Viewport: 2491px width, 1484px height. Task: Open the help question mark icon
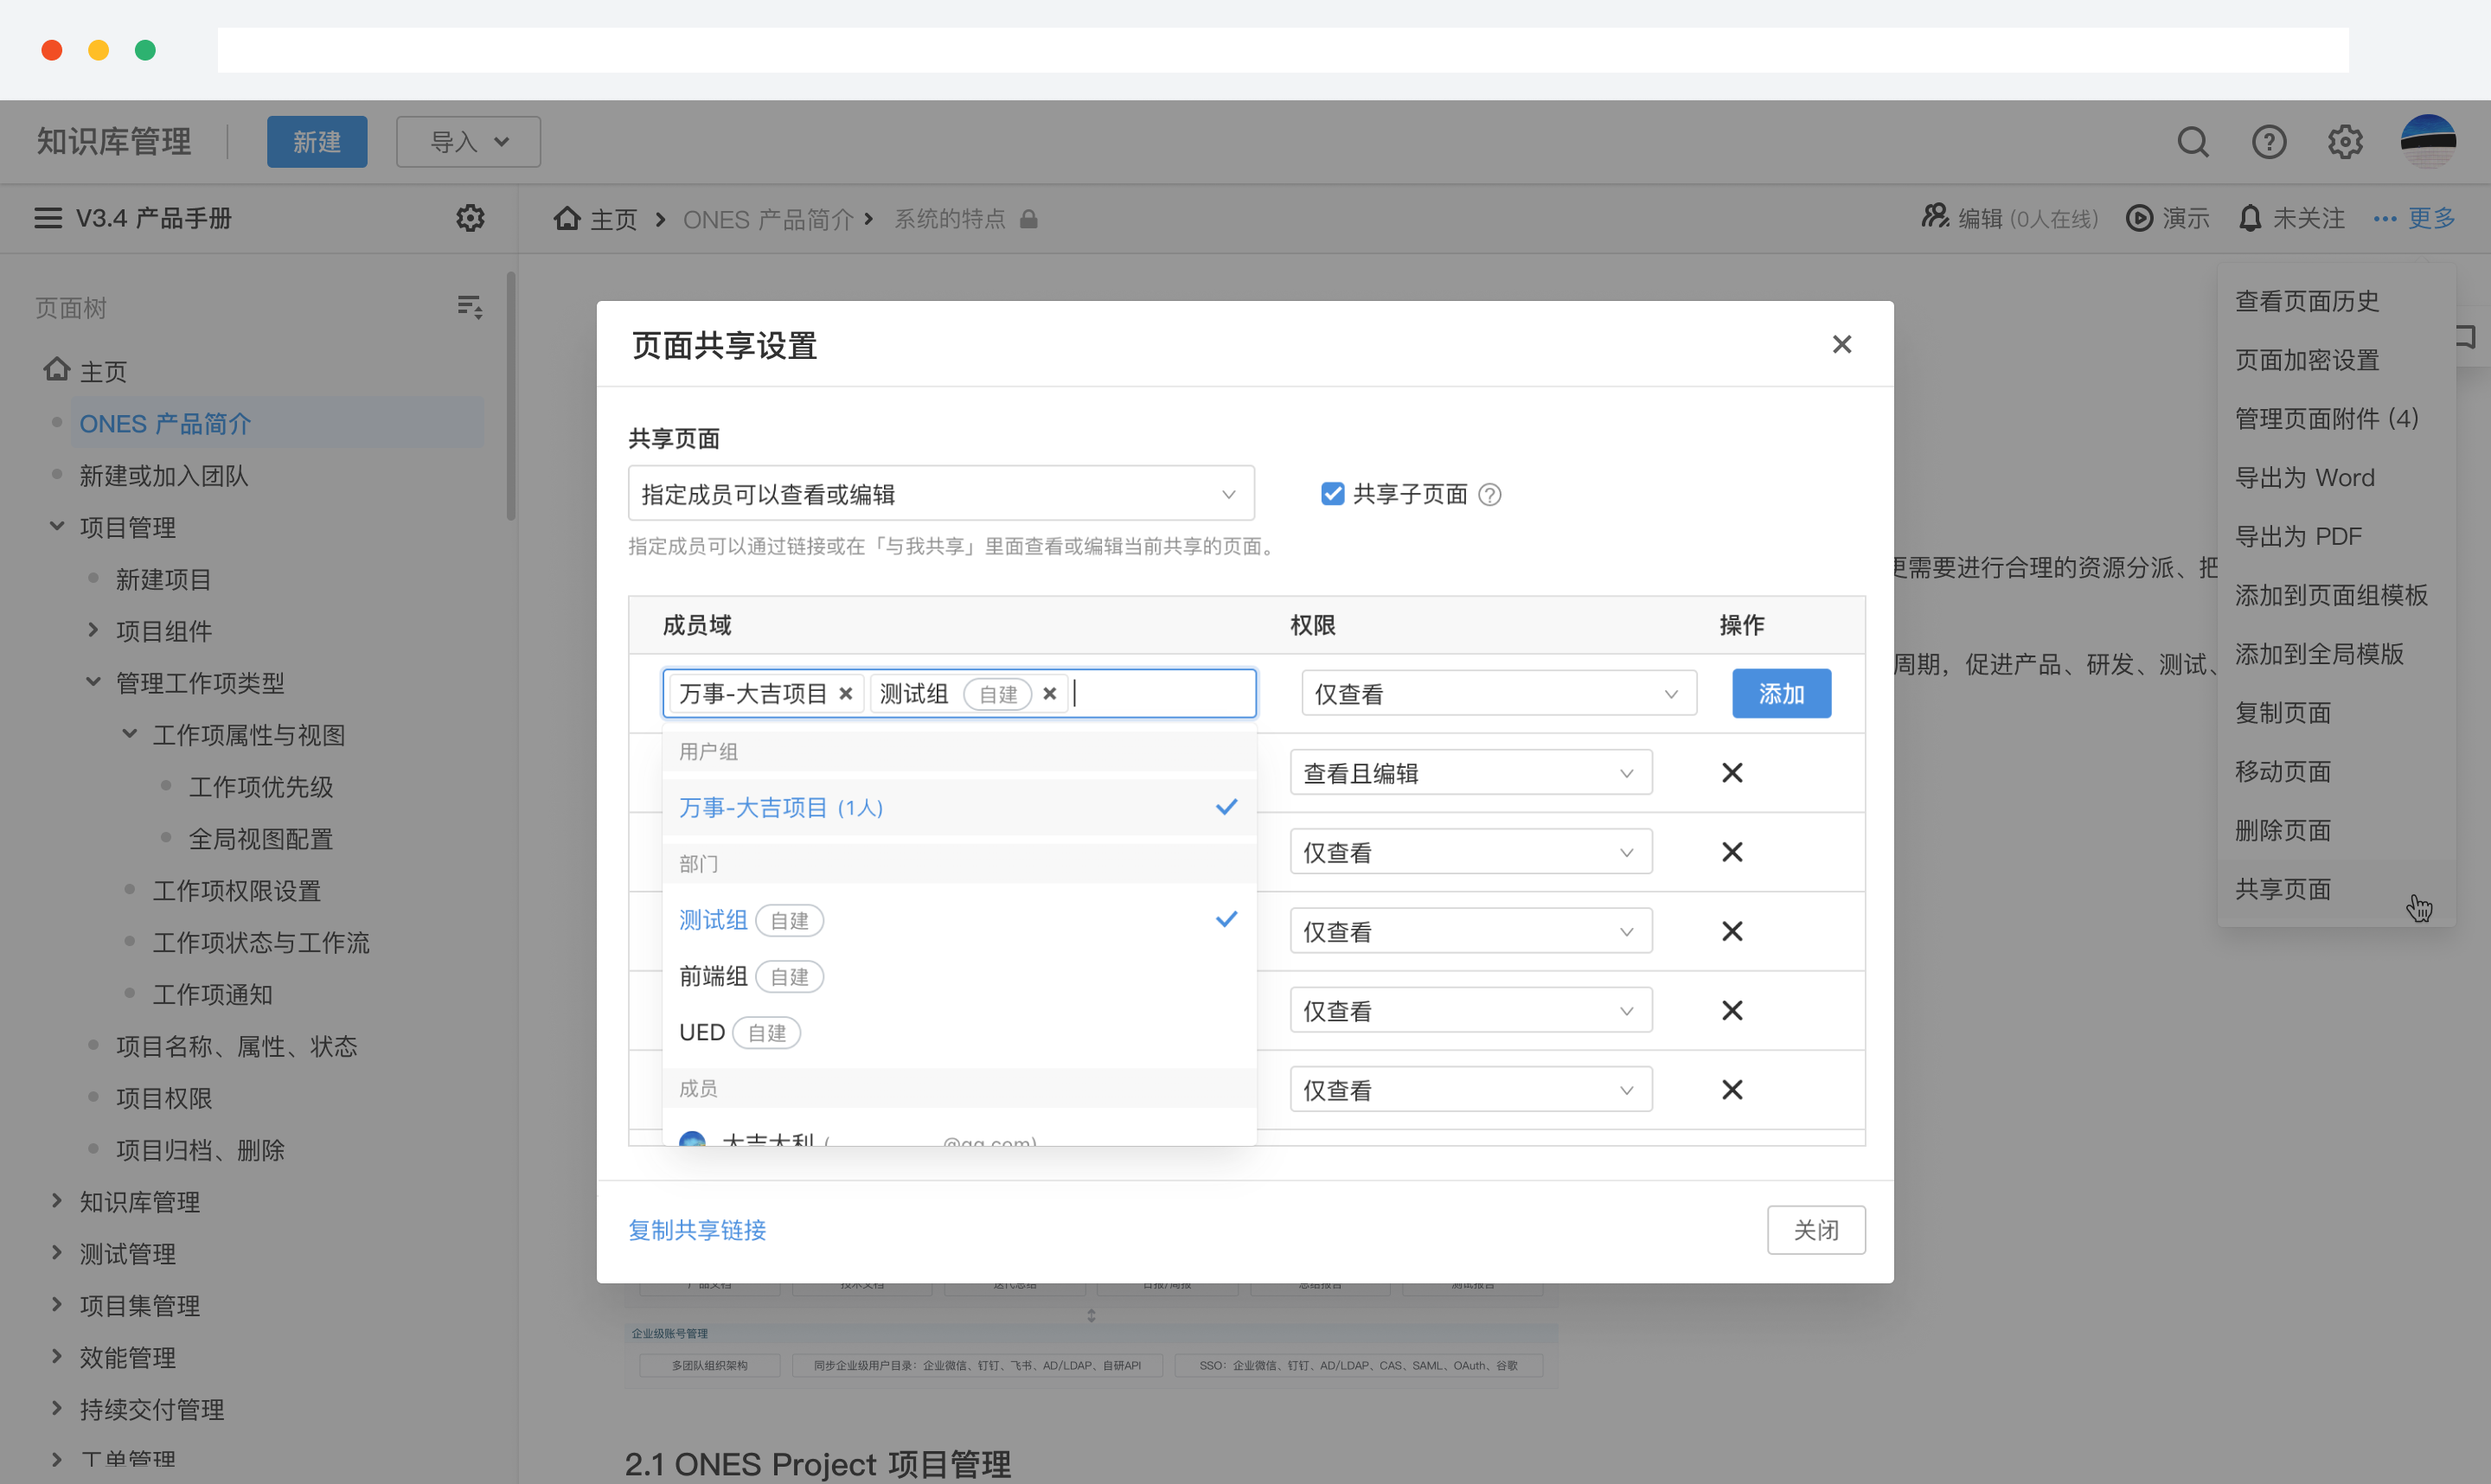[x=2268, y=142]
